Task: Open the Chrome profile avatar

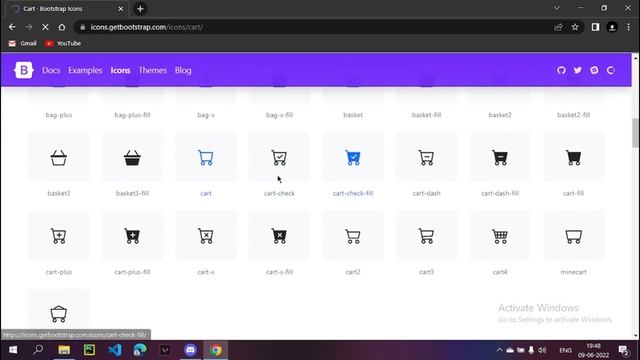Action: pyautogui.click(x=612, y=27)
